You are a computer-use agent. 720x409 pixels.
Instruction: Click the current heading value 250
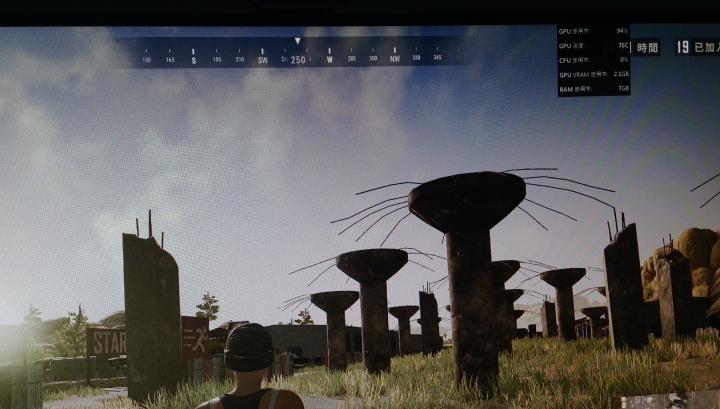pos(298,60)
